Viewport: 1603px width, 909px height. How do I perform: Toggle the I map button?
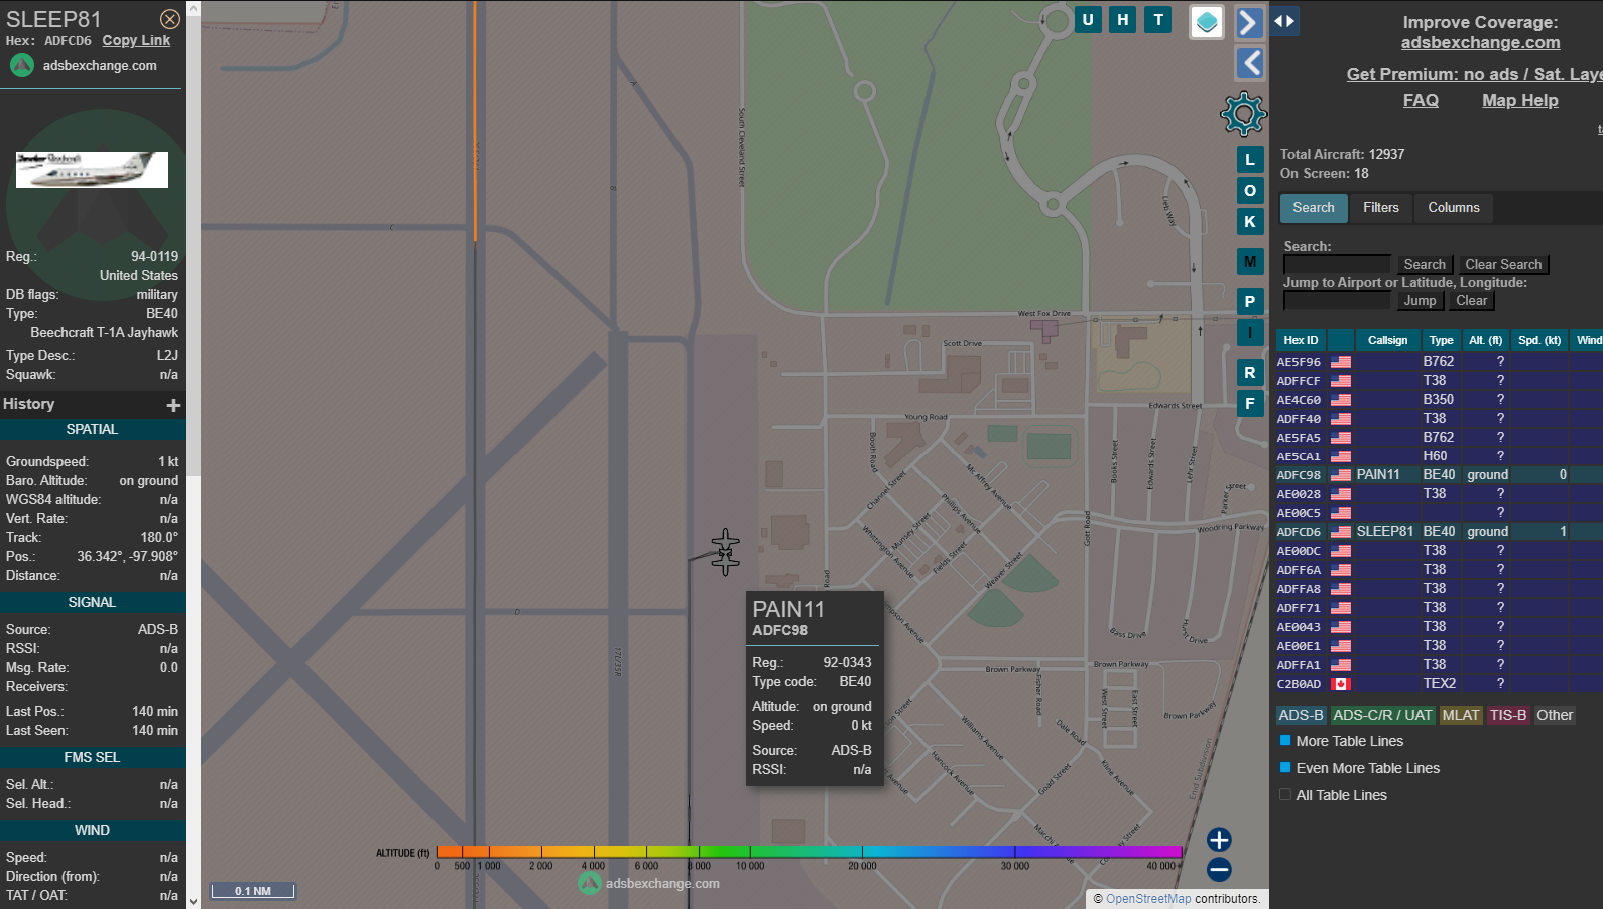pyautogui.click(x=1250, y=332)
